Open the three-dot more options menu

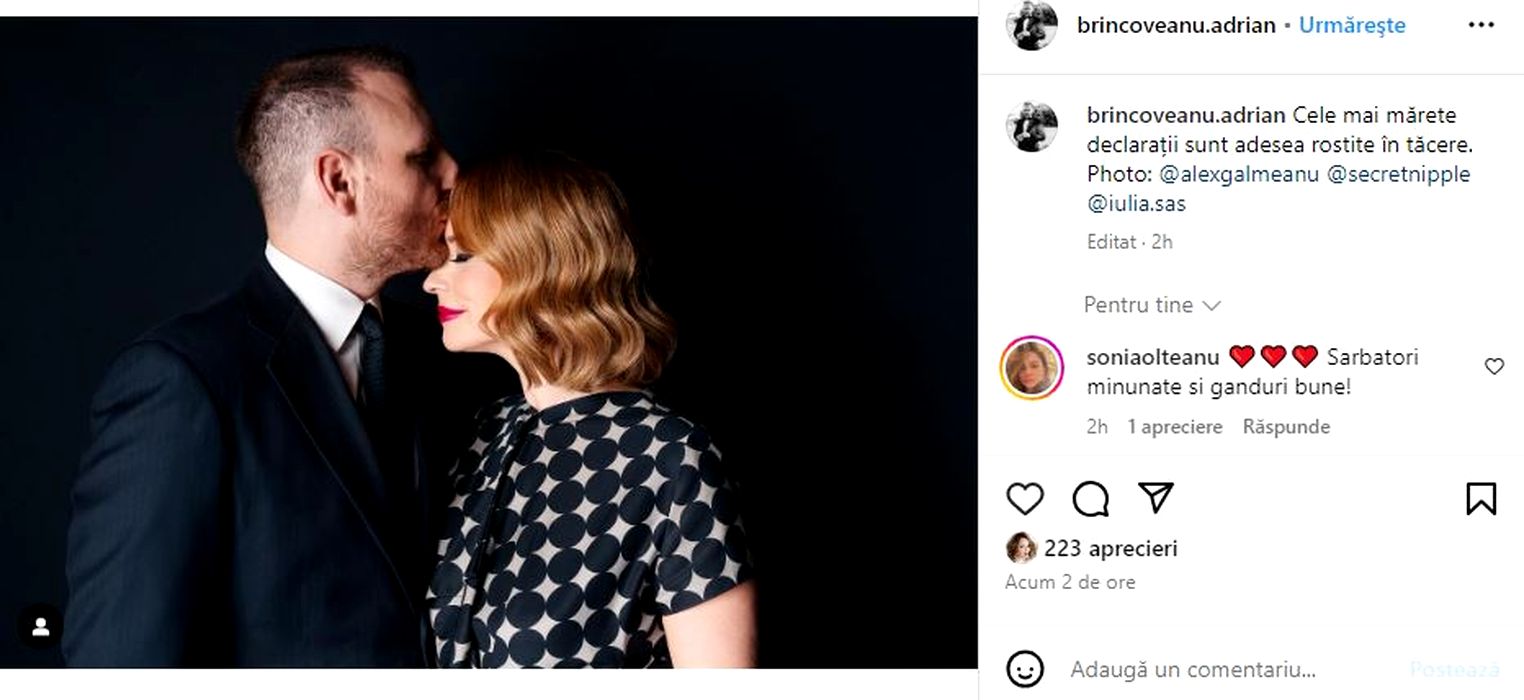pos(1480,25)
